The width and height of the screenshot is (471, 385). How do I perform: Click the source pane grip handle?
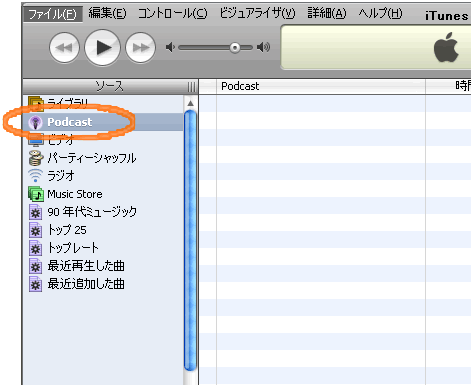coord(192,87)
